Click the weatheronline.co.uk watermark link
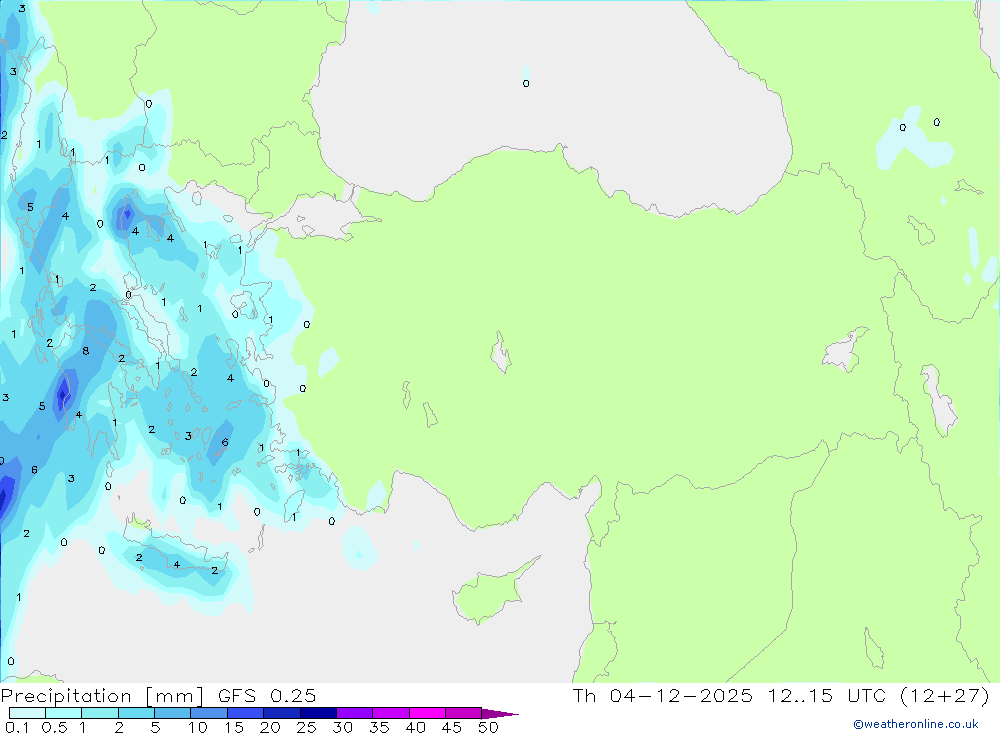This screenshot has height=733, width=1000. point(915,724)
